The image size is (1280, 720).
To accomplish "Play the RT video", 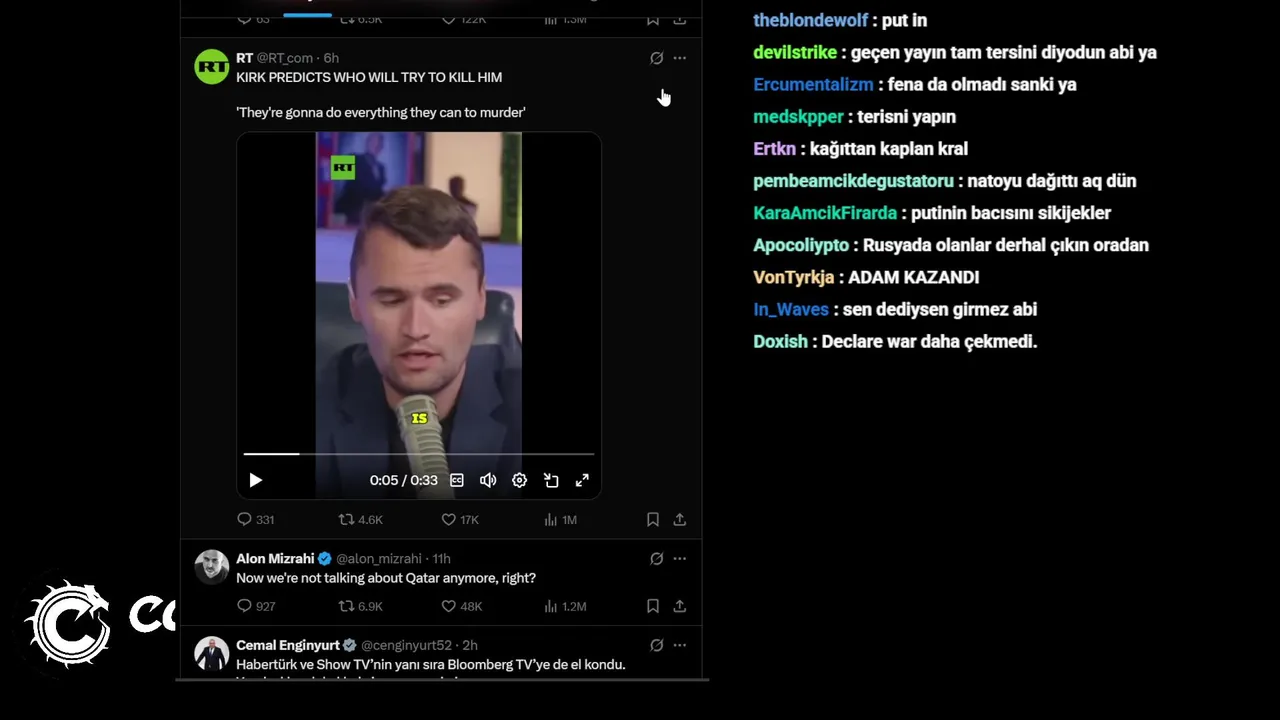I will (x=255, y=480).
